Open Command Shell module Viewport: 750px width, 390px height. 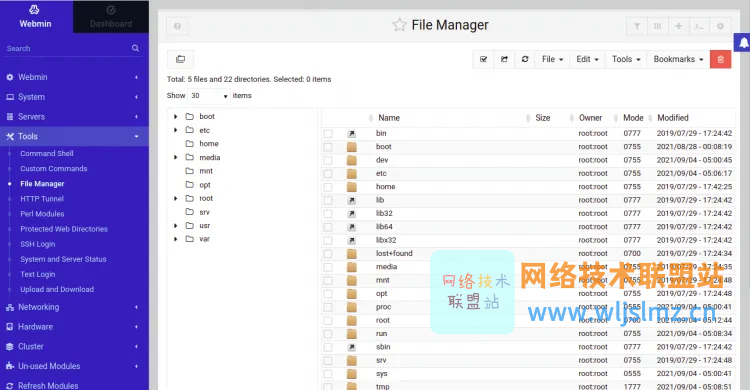point(47,154)
